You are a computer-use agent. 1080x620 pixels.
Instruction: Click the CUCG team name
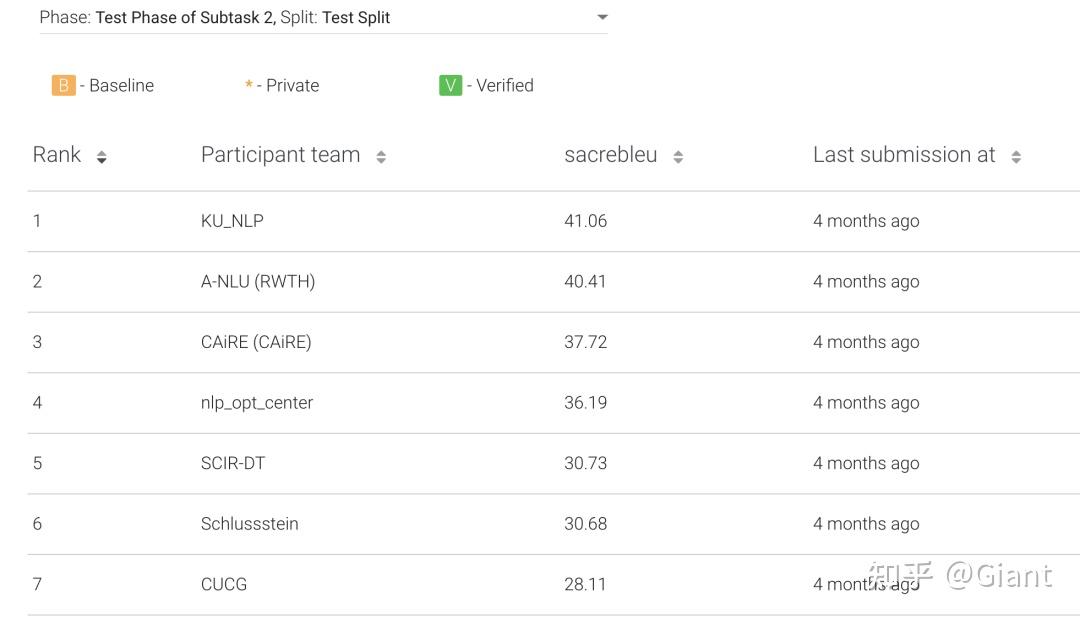224,584
